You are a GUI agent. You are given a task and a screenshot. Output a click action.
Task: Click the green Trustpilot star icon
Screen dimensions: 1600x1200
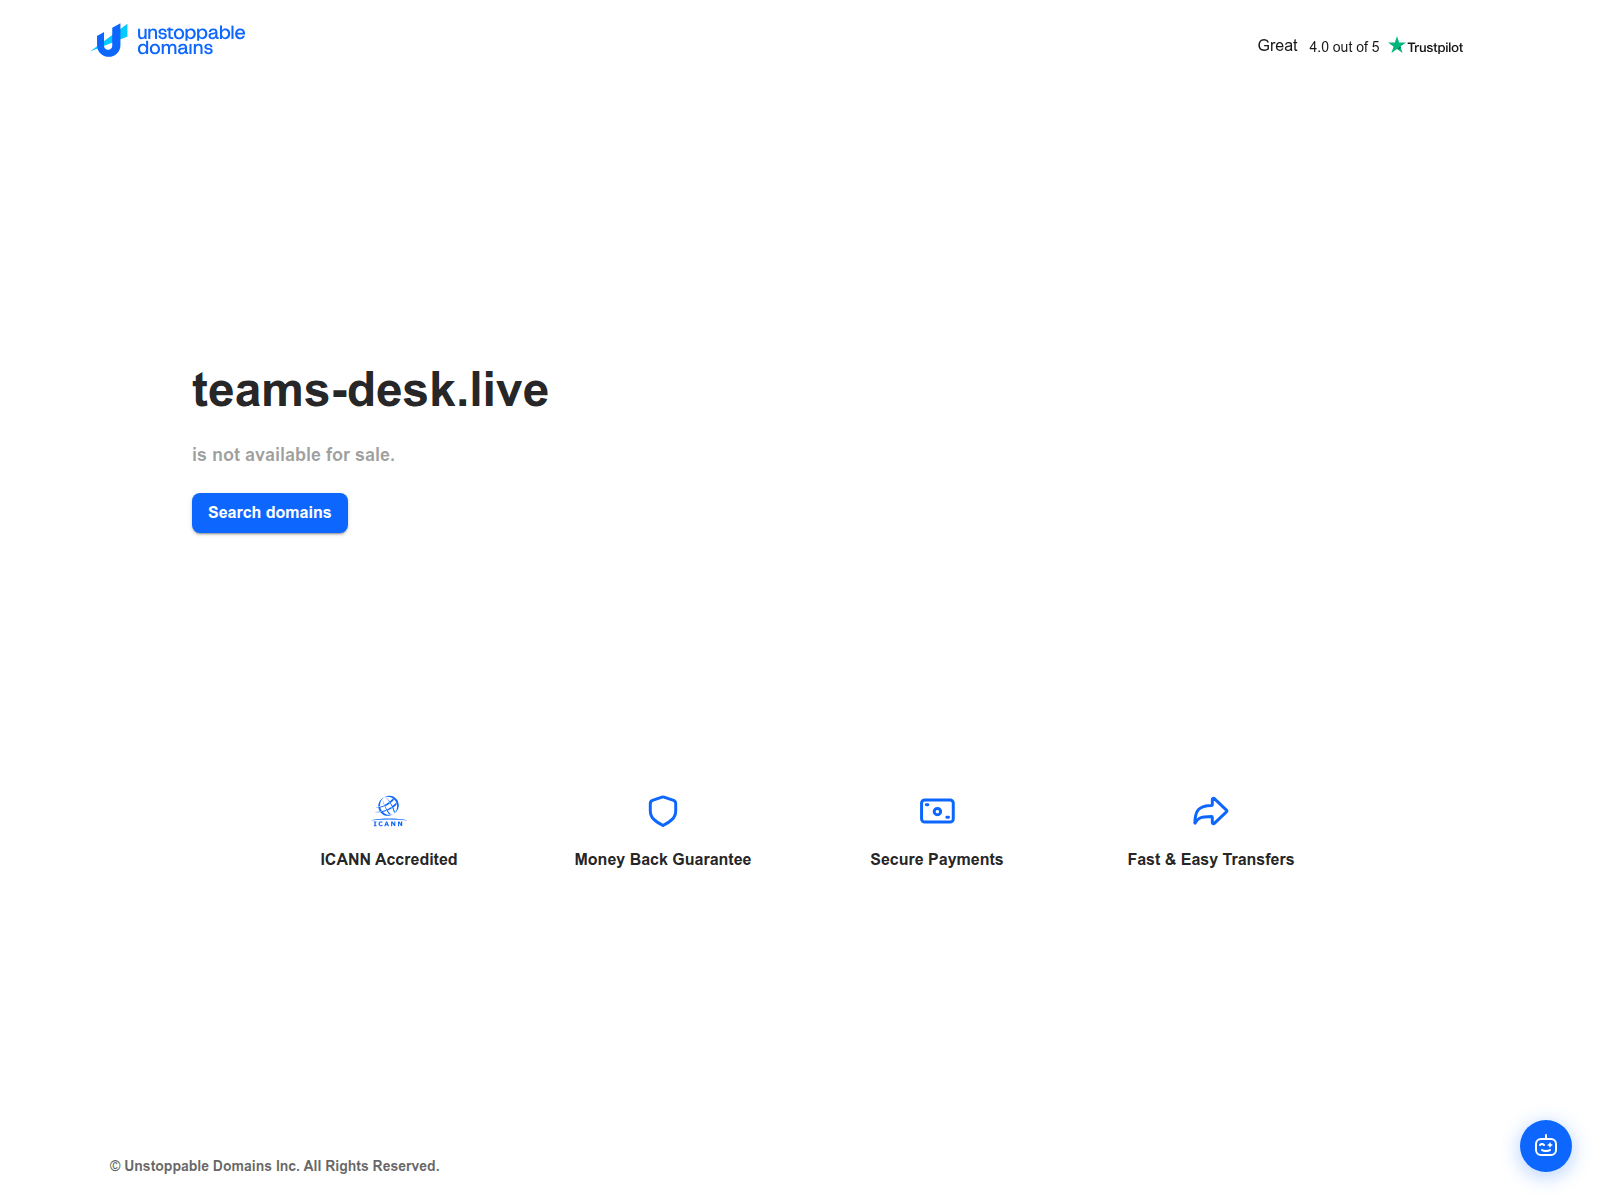click(x=1397, y=45)
